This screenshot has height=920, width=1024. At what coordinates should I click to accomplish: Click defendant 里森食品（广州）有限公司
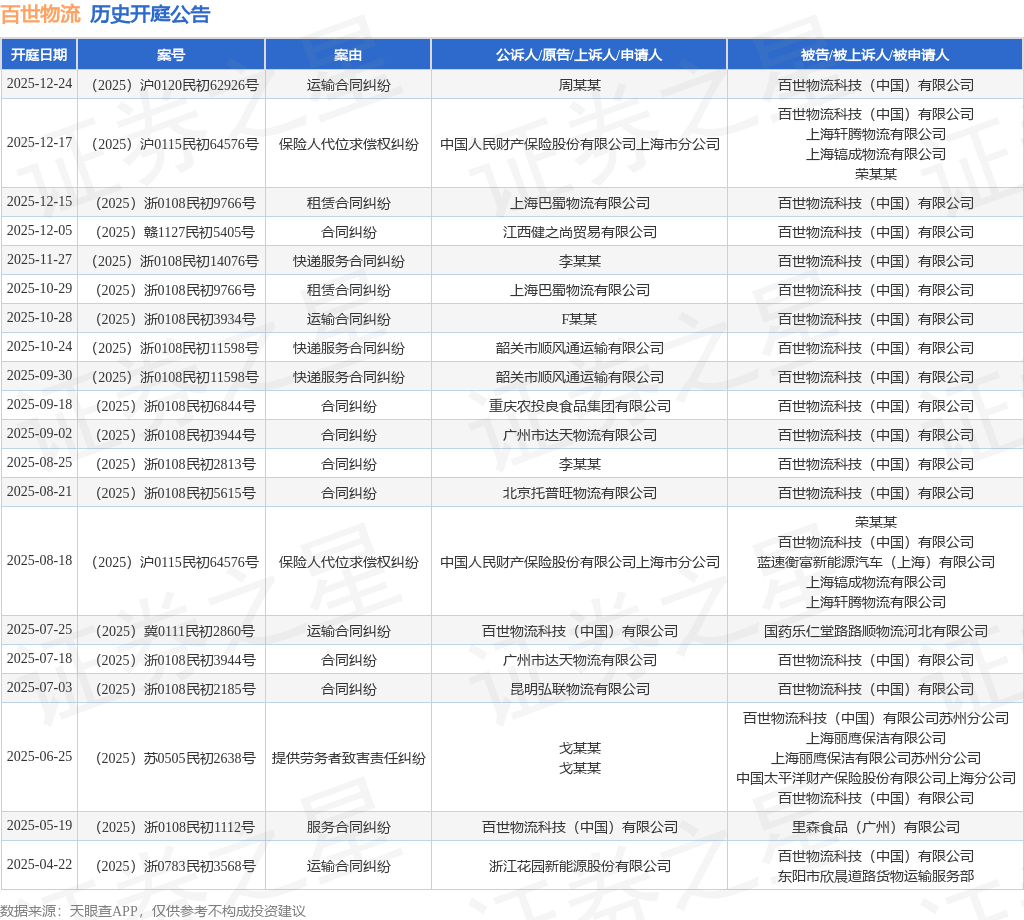point(875,827)
